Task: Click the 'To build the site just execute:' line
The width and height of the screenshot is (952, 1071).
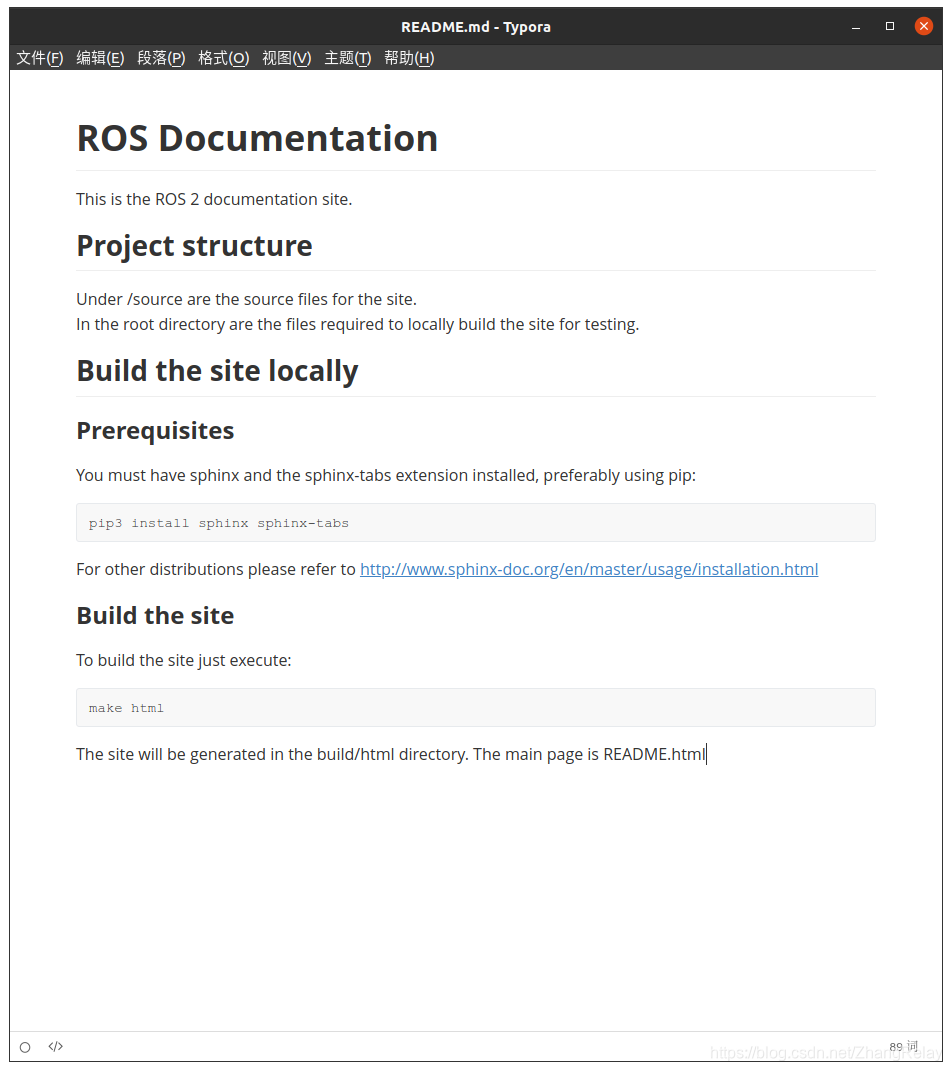Action: click(184, 660)
